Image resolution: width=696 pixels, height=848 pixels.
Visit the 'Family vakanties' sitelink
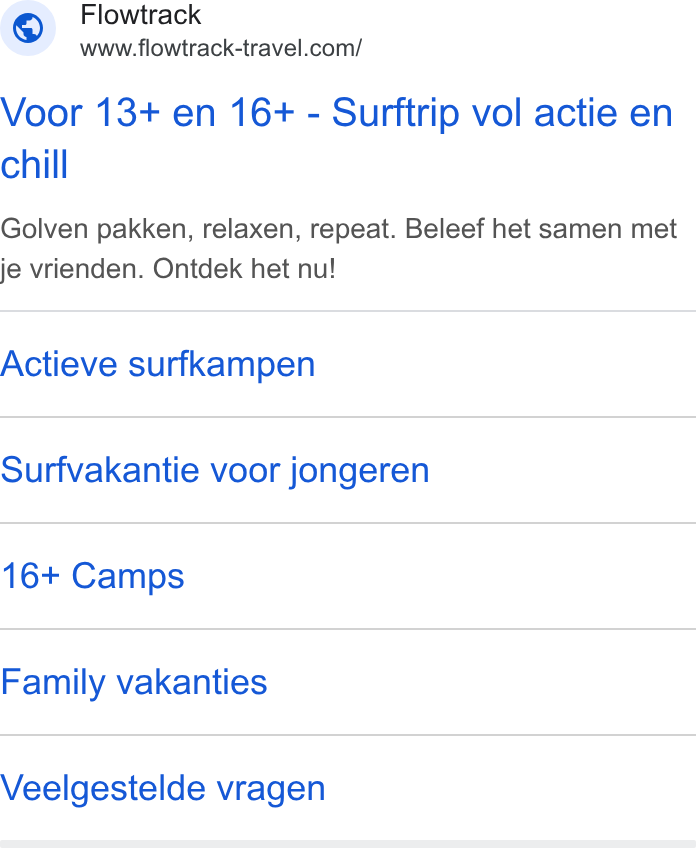click(134, 681)
